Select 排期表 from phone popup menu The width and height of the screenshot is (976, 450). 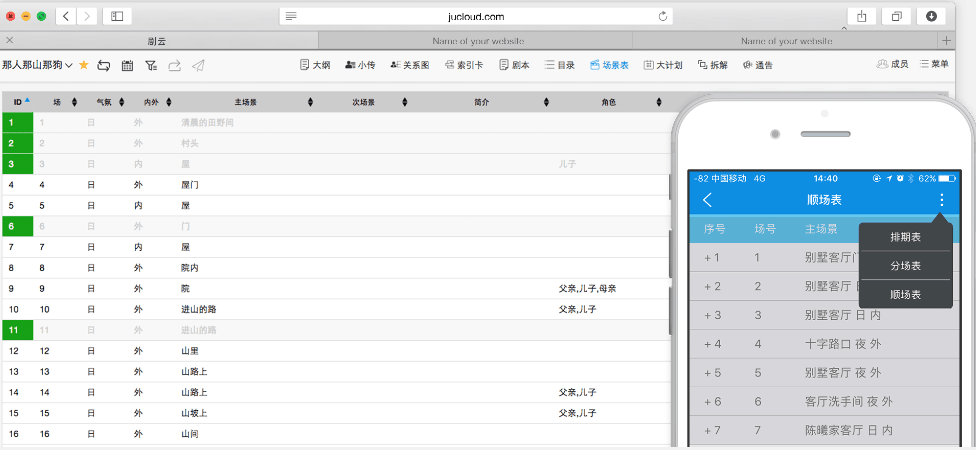[905, 237]
